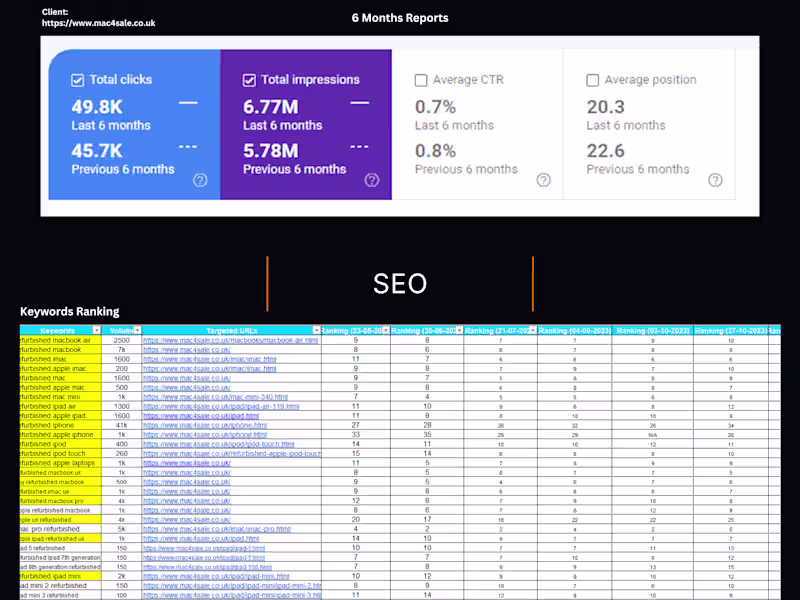
Task: Open the macbook-air.html URL link
Action: tap(231, 340)
